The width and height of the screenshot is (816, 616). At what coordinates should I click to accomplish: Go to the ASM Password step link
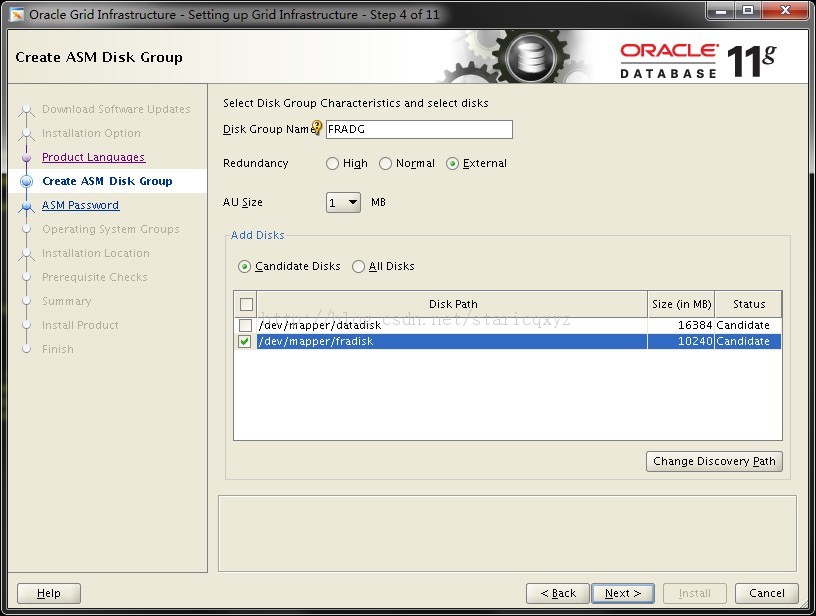click(81, 205)
